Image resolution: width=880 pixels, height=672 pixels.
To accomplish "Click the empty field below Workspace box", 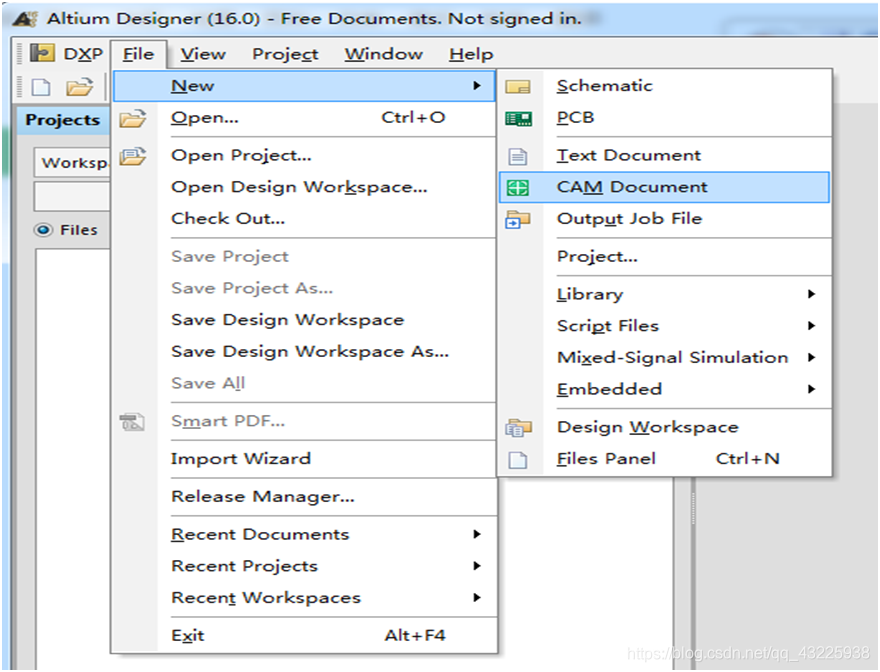I will (72, 196).
